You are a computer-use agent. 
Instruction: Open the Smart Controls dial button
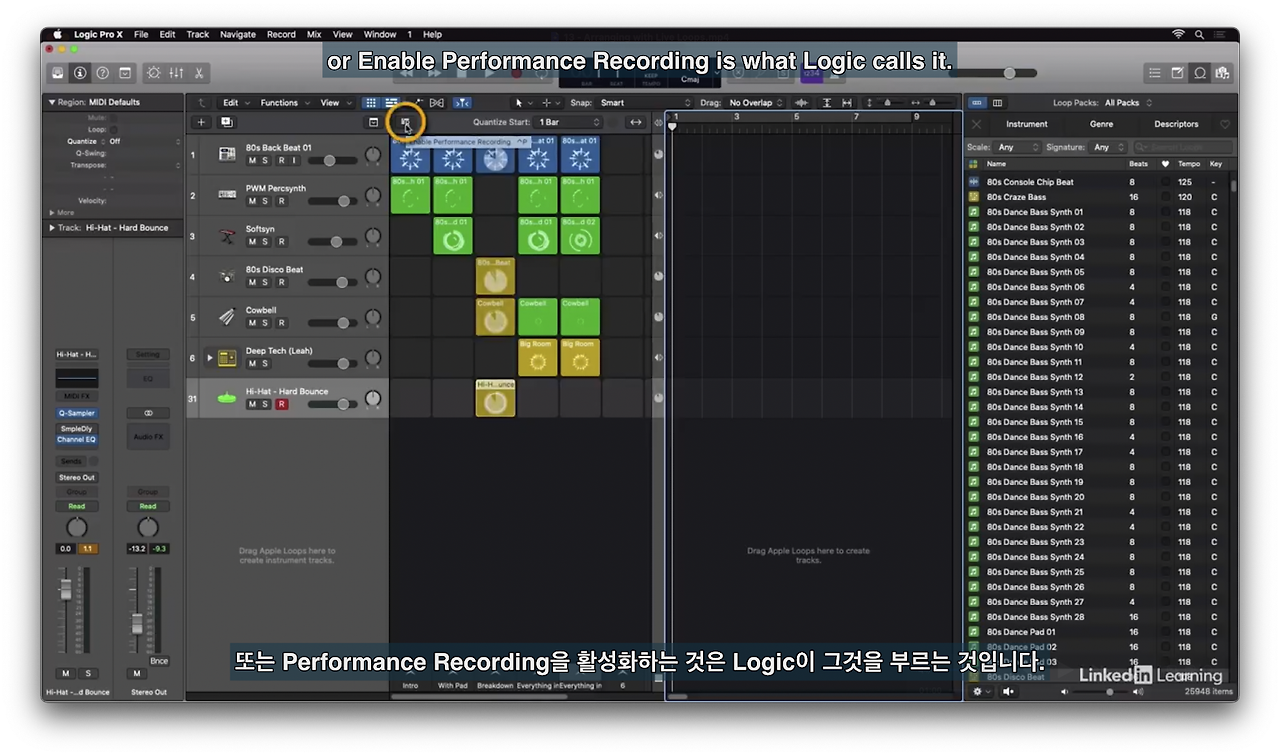tap(153, 73)
